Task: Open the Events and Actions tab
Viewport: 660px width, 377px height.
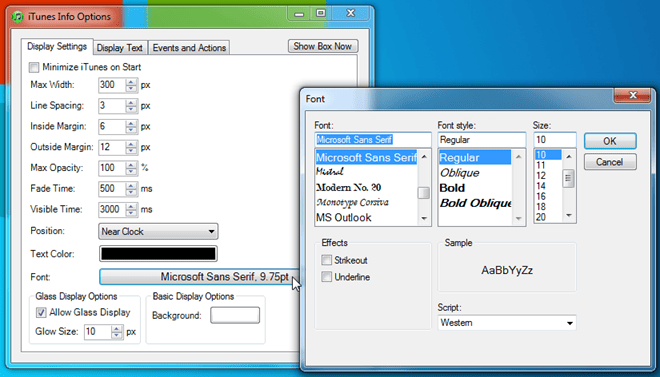Action: click(x=189, y=48)
